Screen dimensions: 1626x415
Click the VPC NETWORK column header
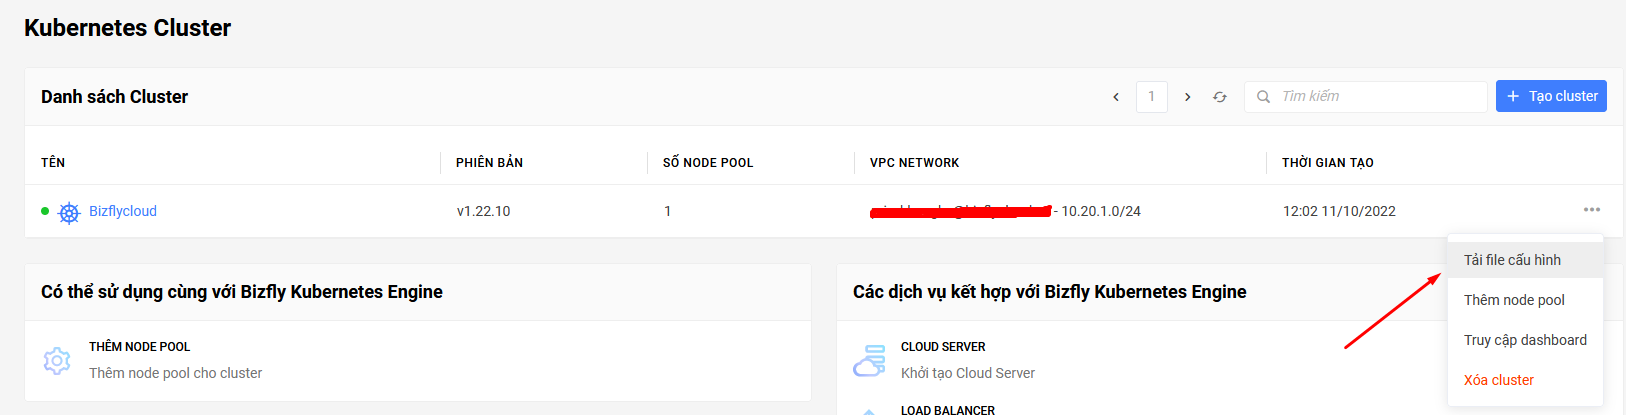click(x=914, y=162)
